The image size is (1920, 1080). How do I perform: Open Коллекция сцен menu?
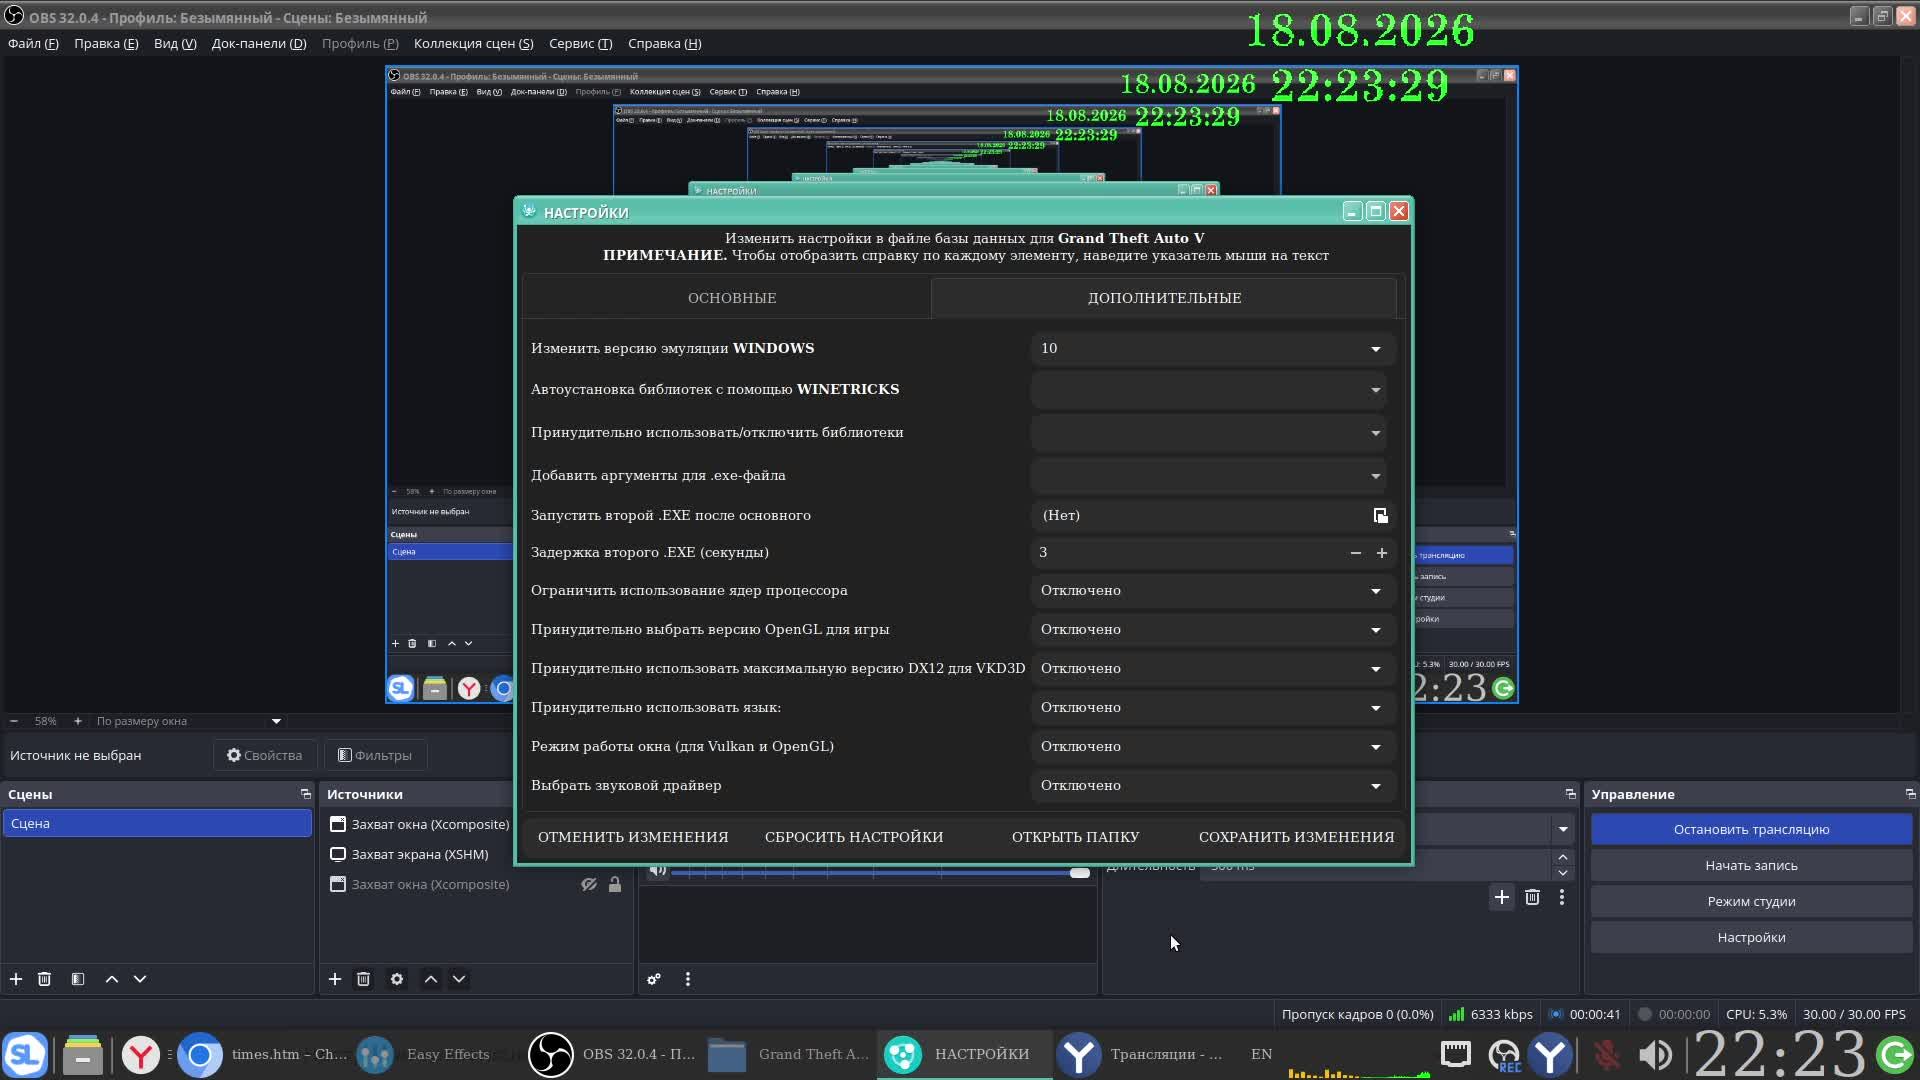click(473, 44)
